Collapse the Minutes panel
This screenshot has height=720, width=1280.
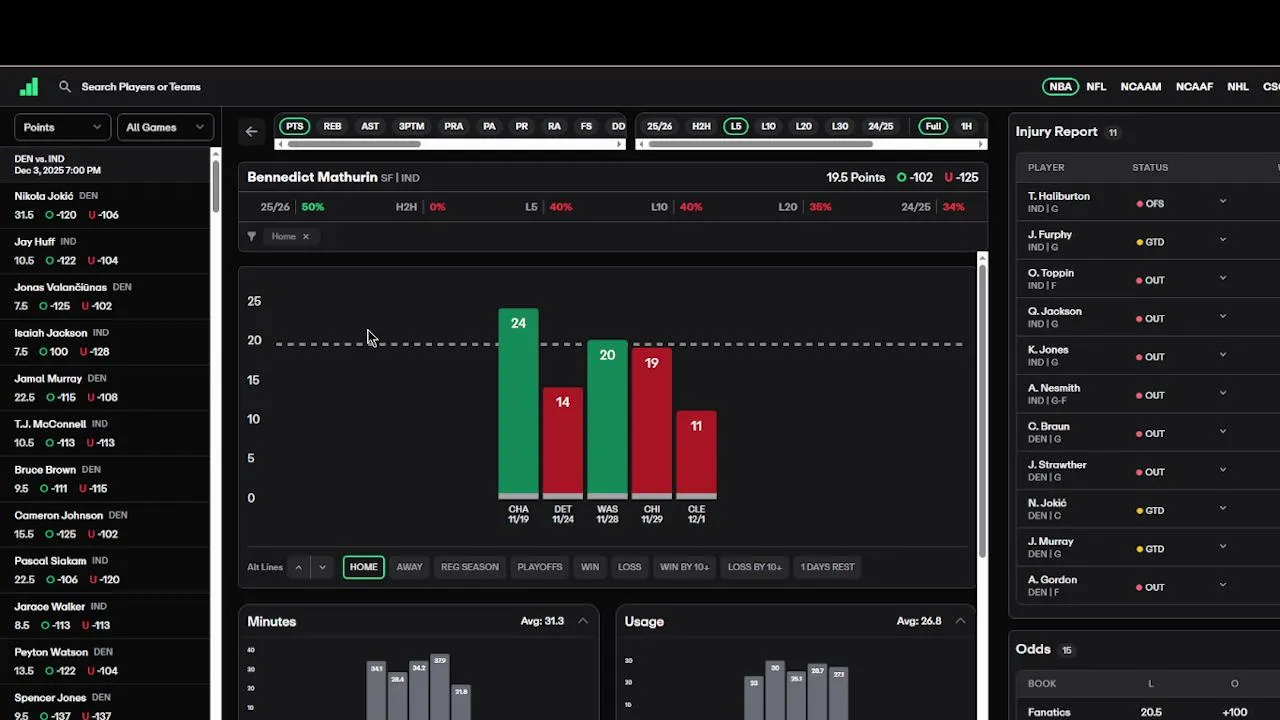coord(583,621)
